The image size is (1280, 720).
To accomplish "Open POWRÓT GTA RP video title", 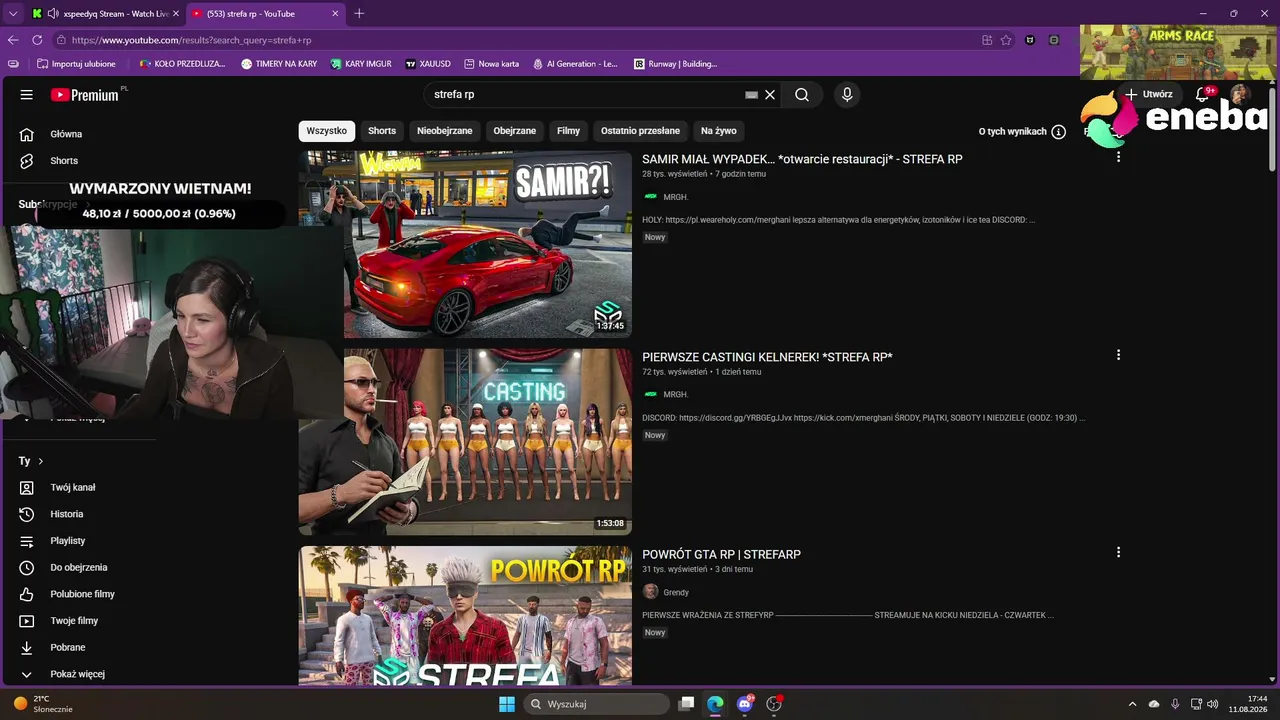I will click(721, 554).
